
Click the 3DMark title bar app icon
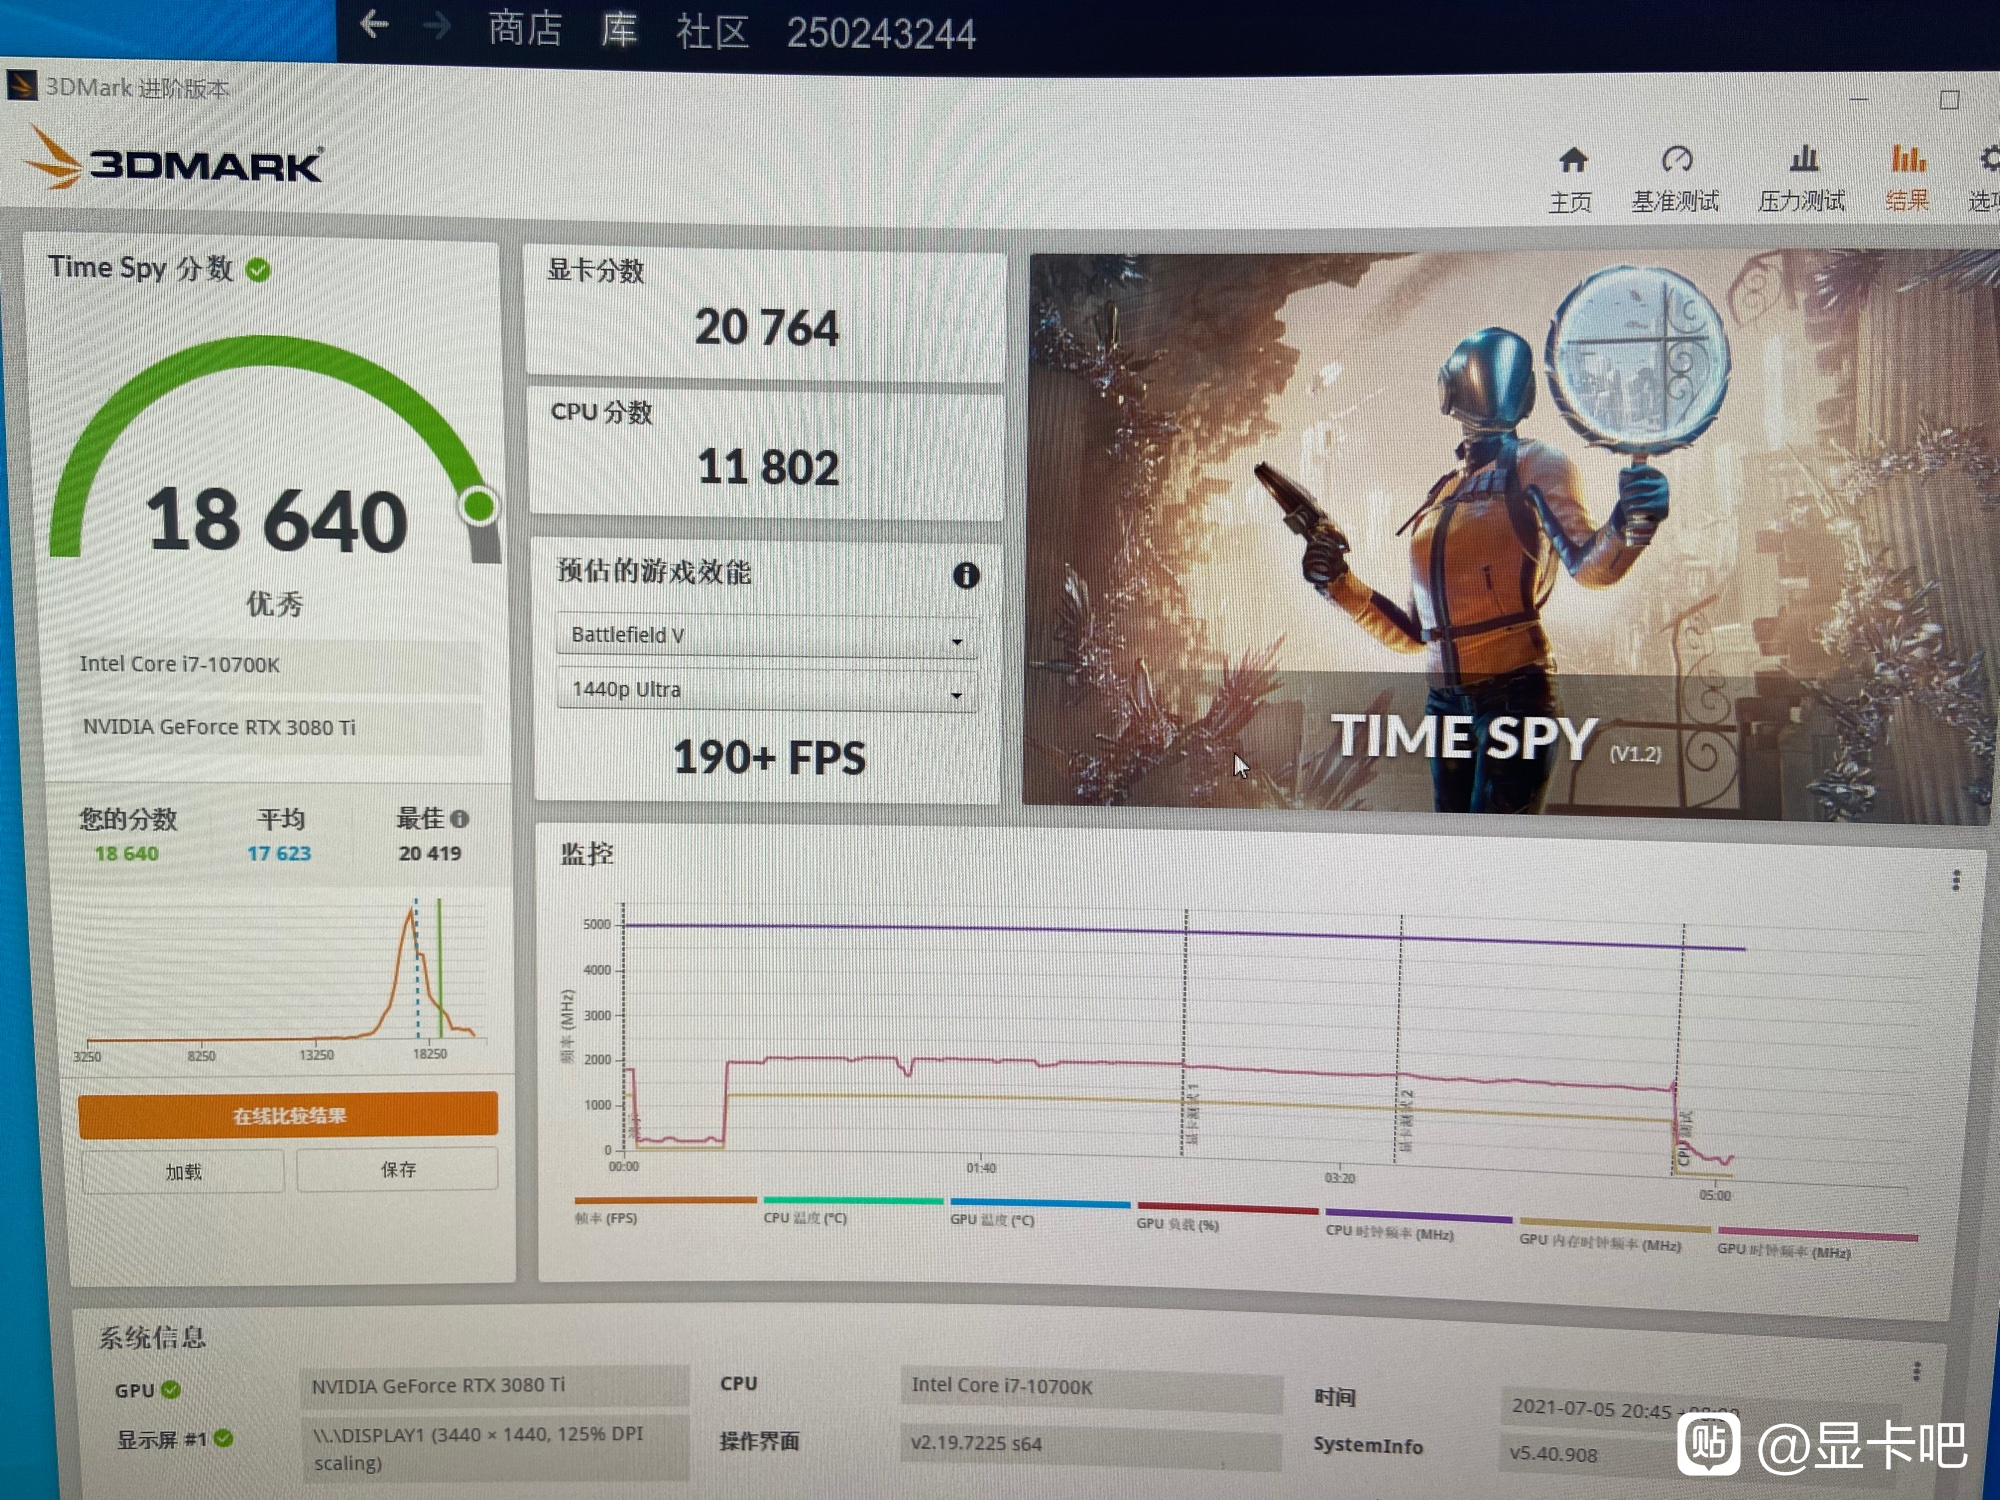21,86
